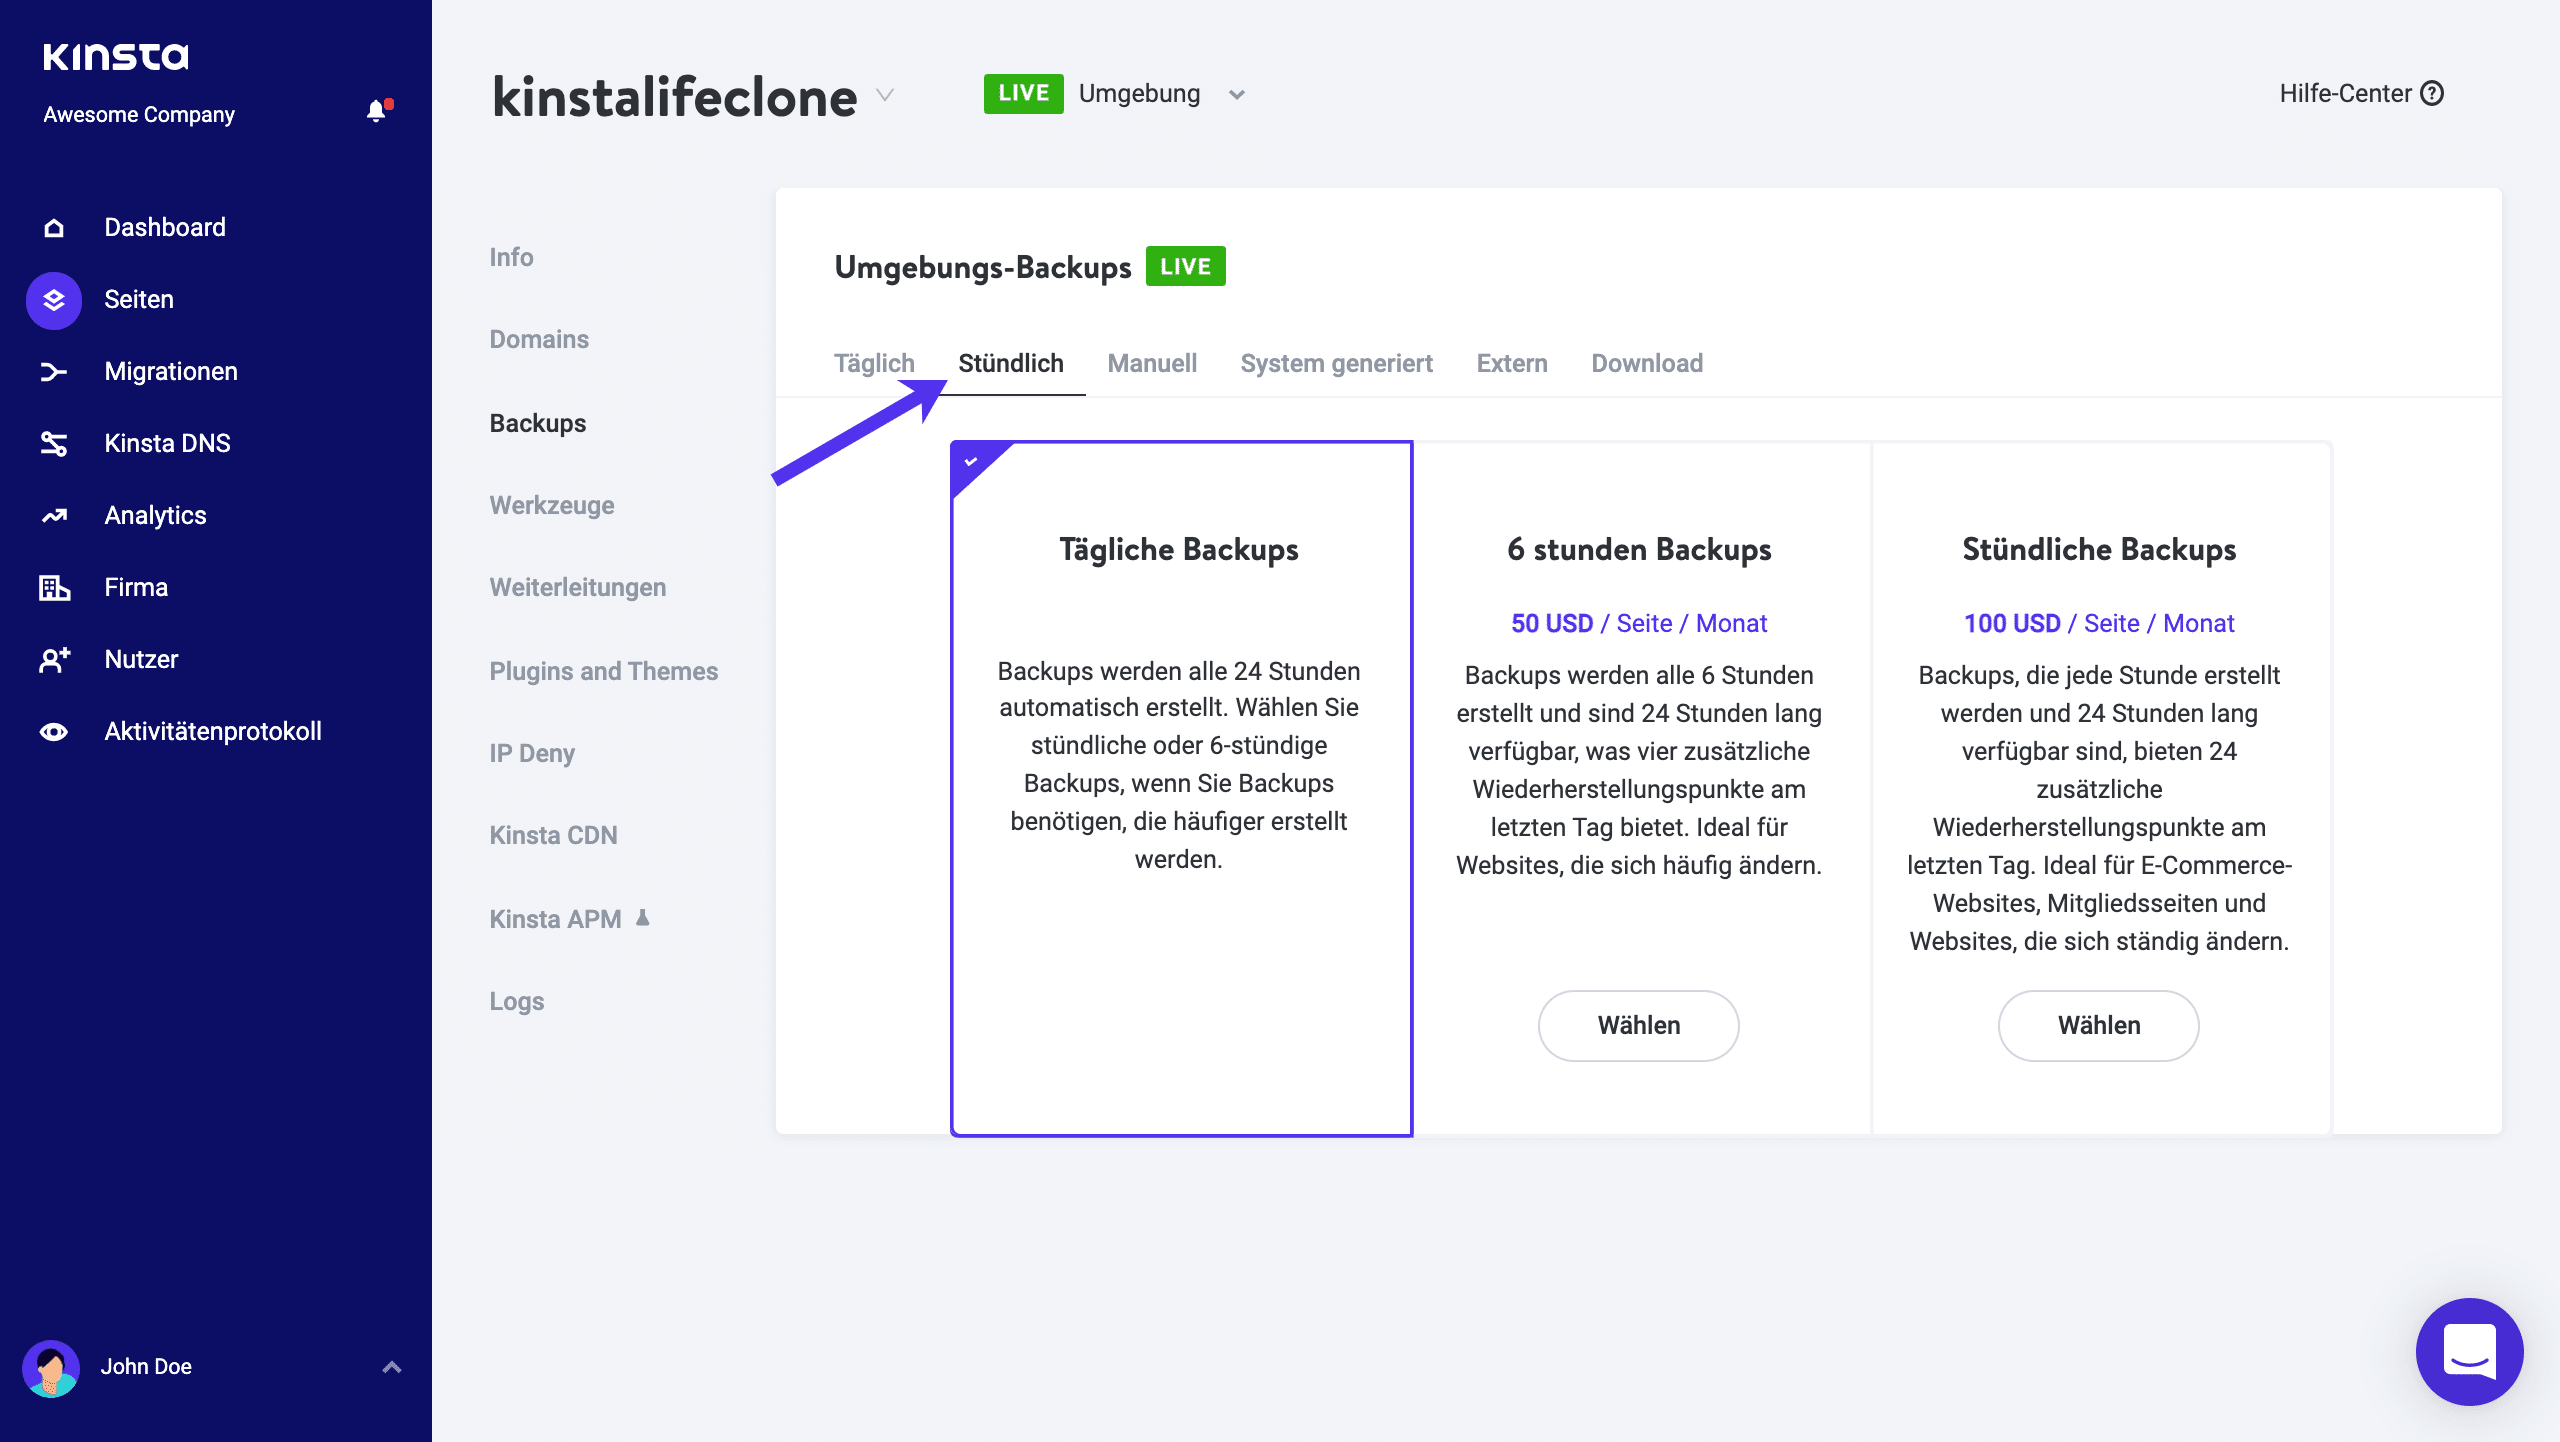Select the Tägliche Backups card
Image resolution: width=2560 pixels, height=1442 pixels.
[x=1181, y=788]
